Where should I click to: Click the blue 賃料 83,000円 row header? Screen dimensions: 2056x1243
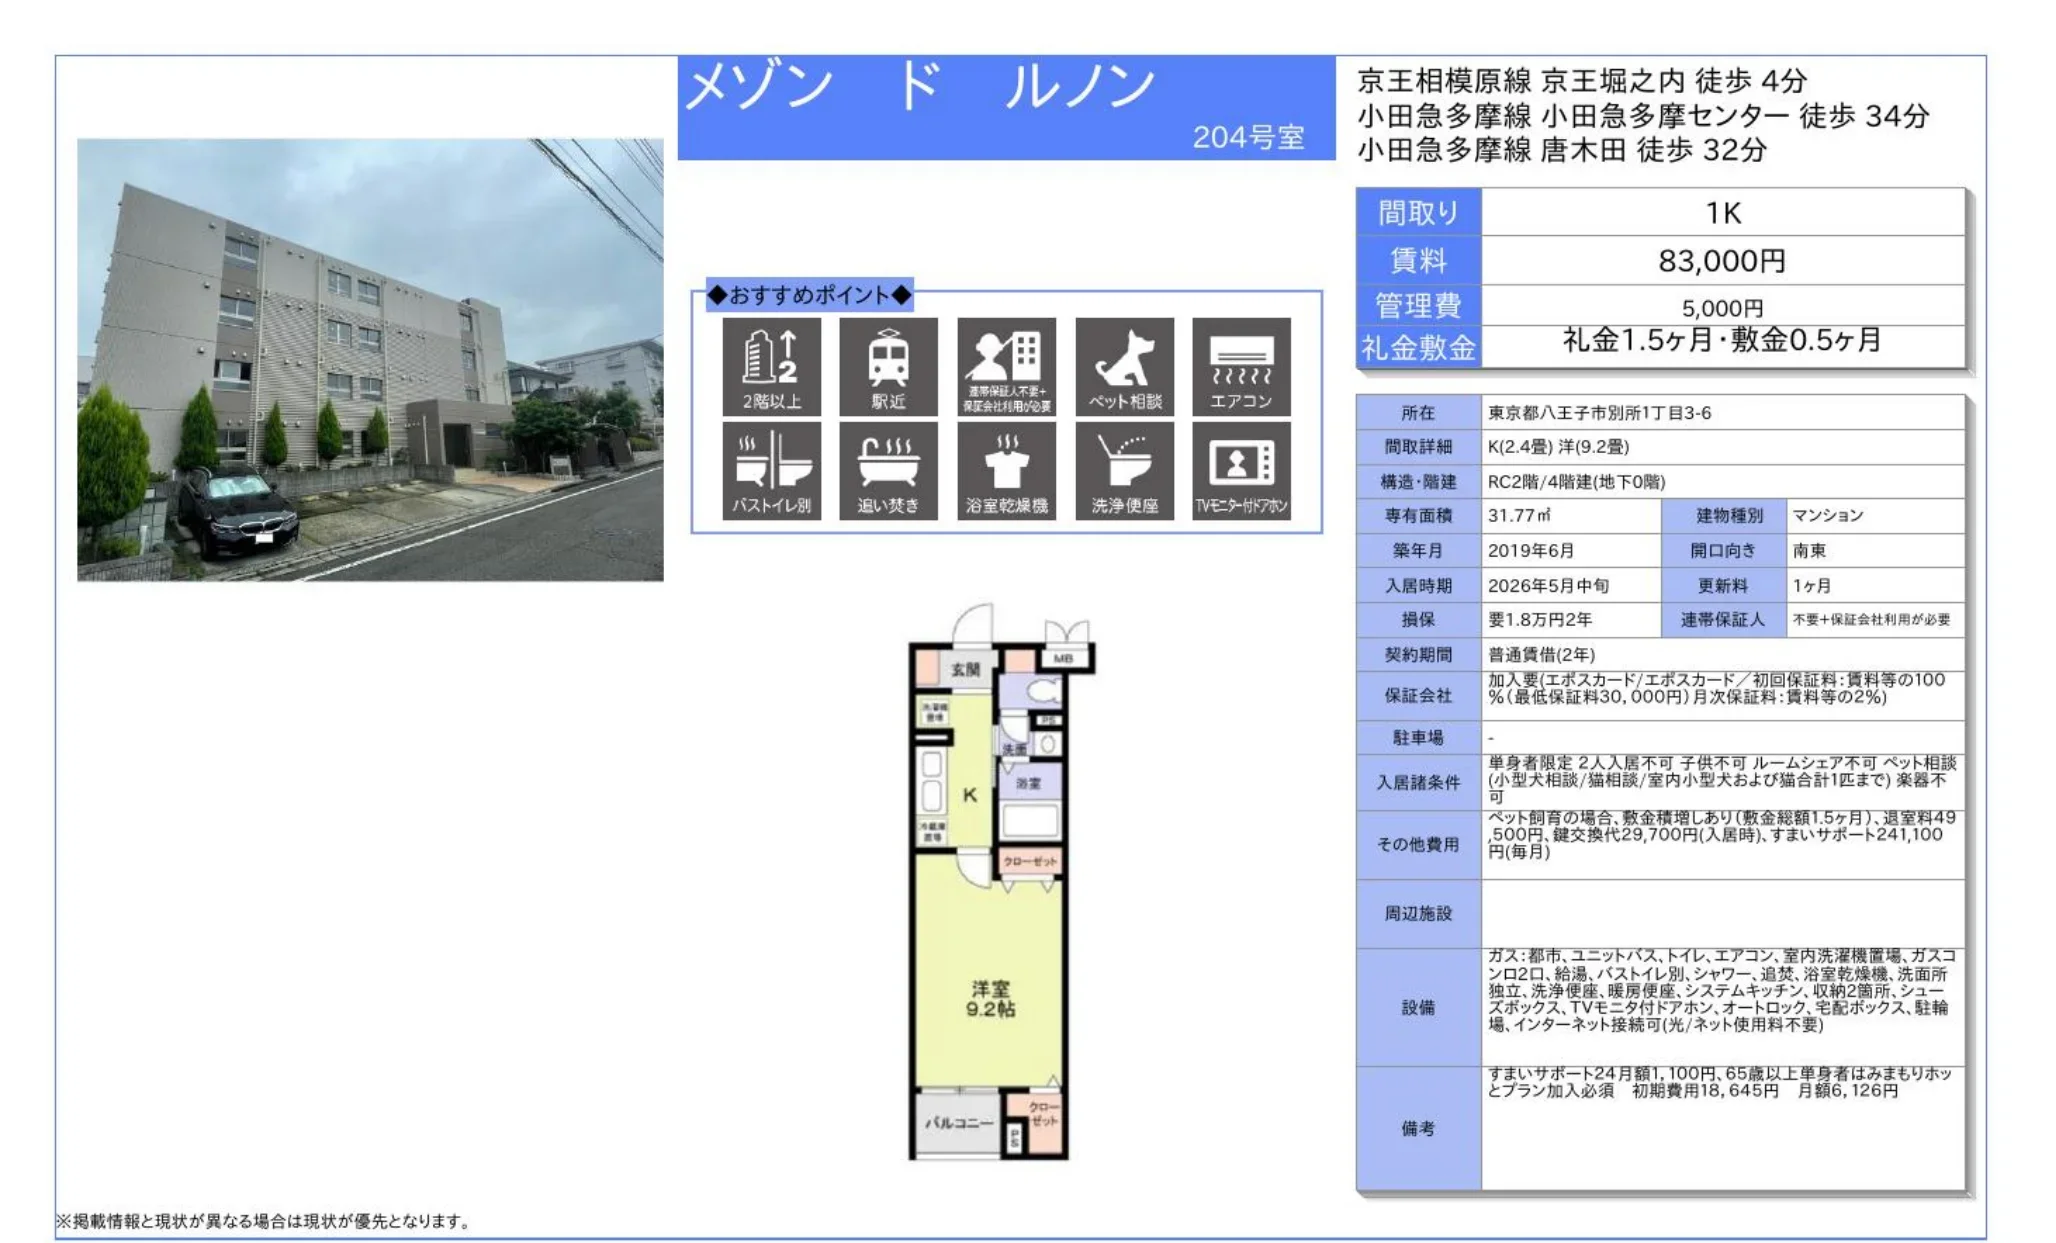[x=1417, y=260]
